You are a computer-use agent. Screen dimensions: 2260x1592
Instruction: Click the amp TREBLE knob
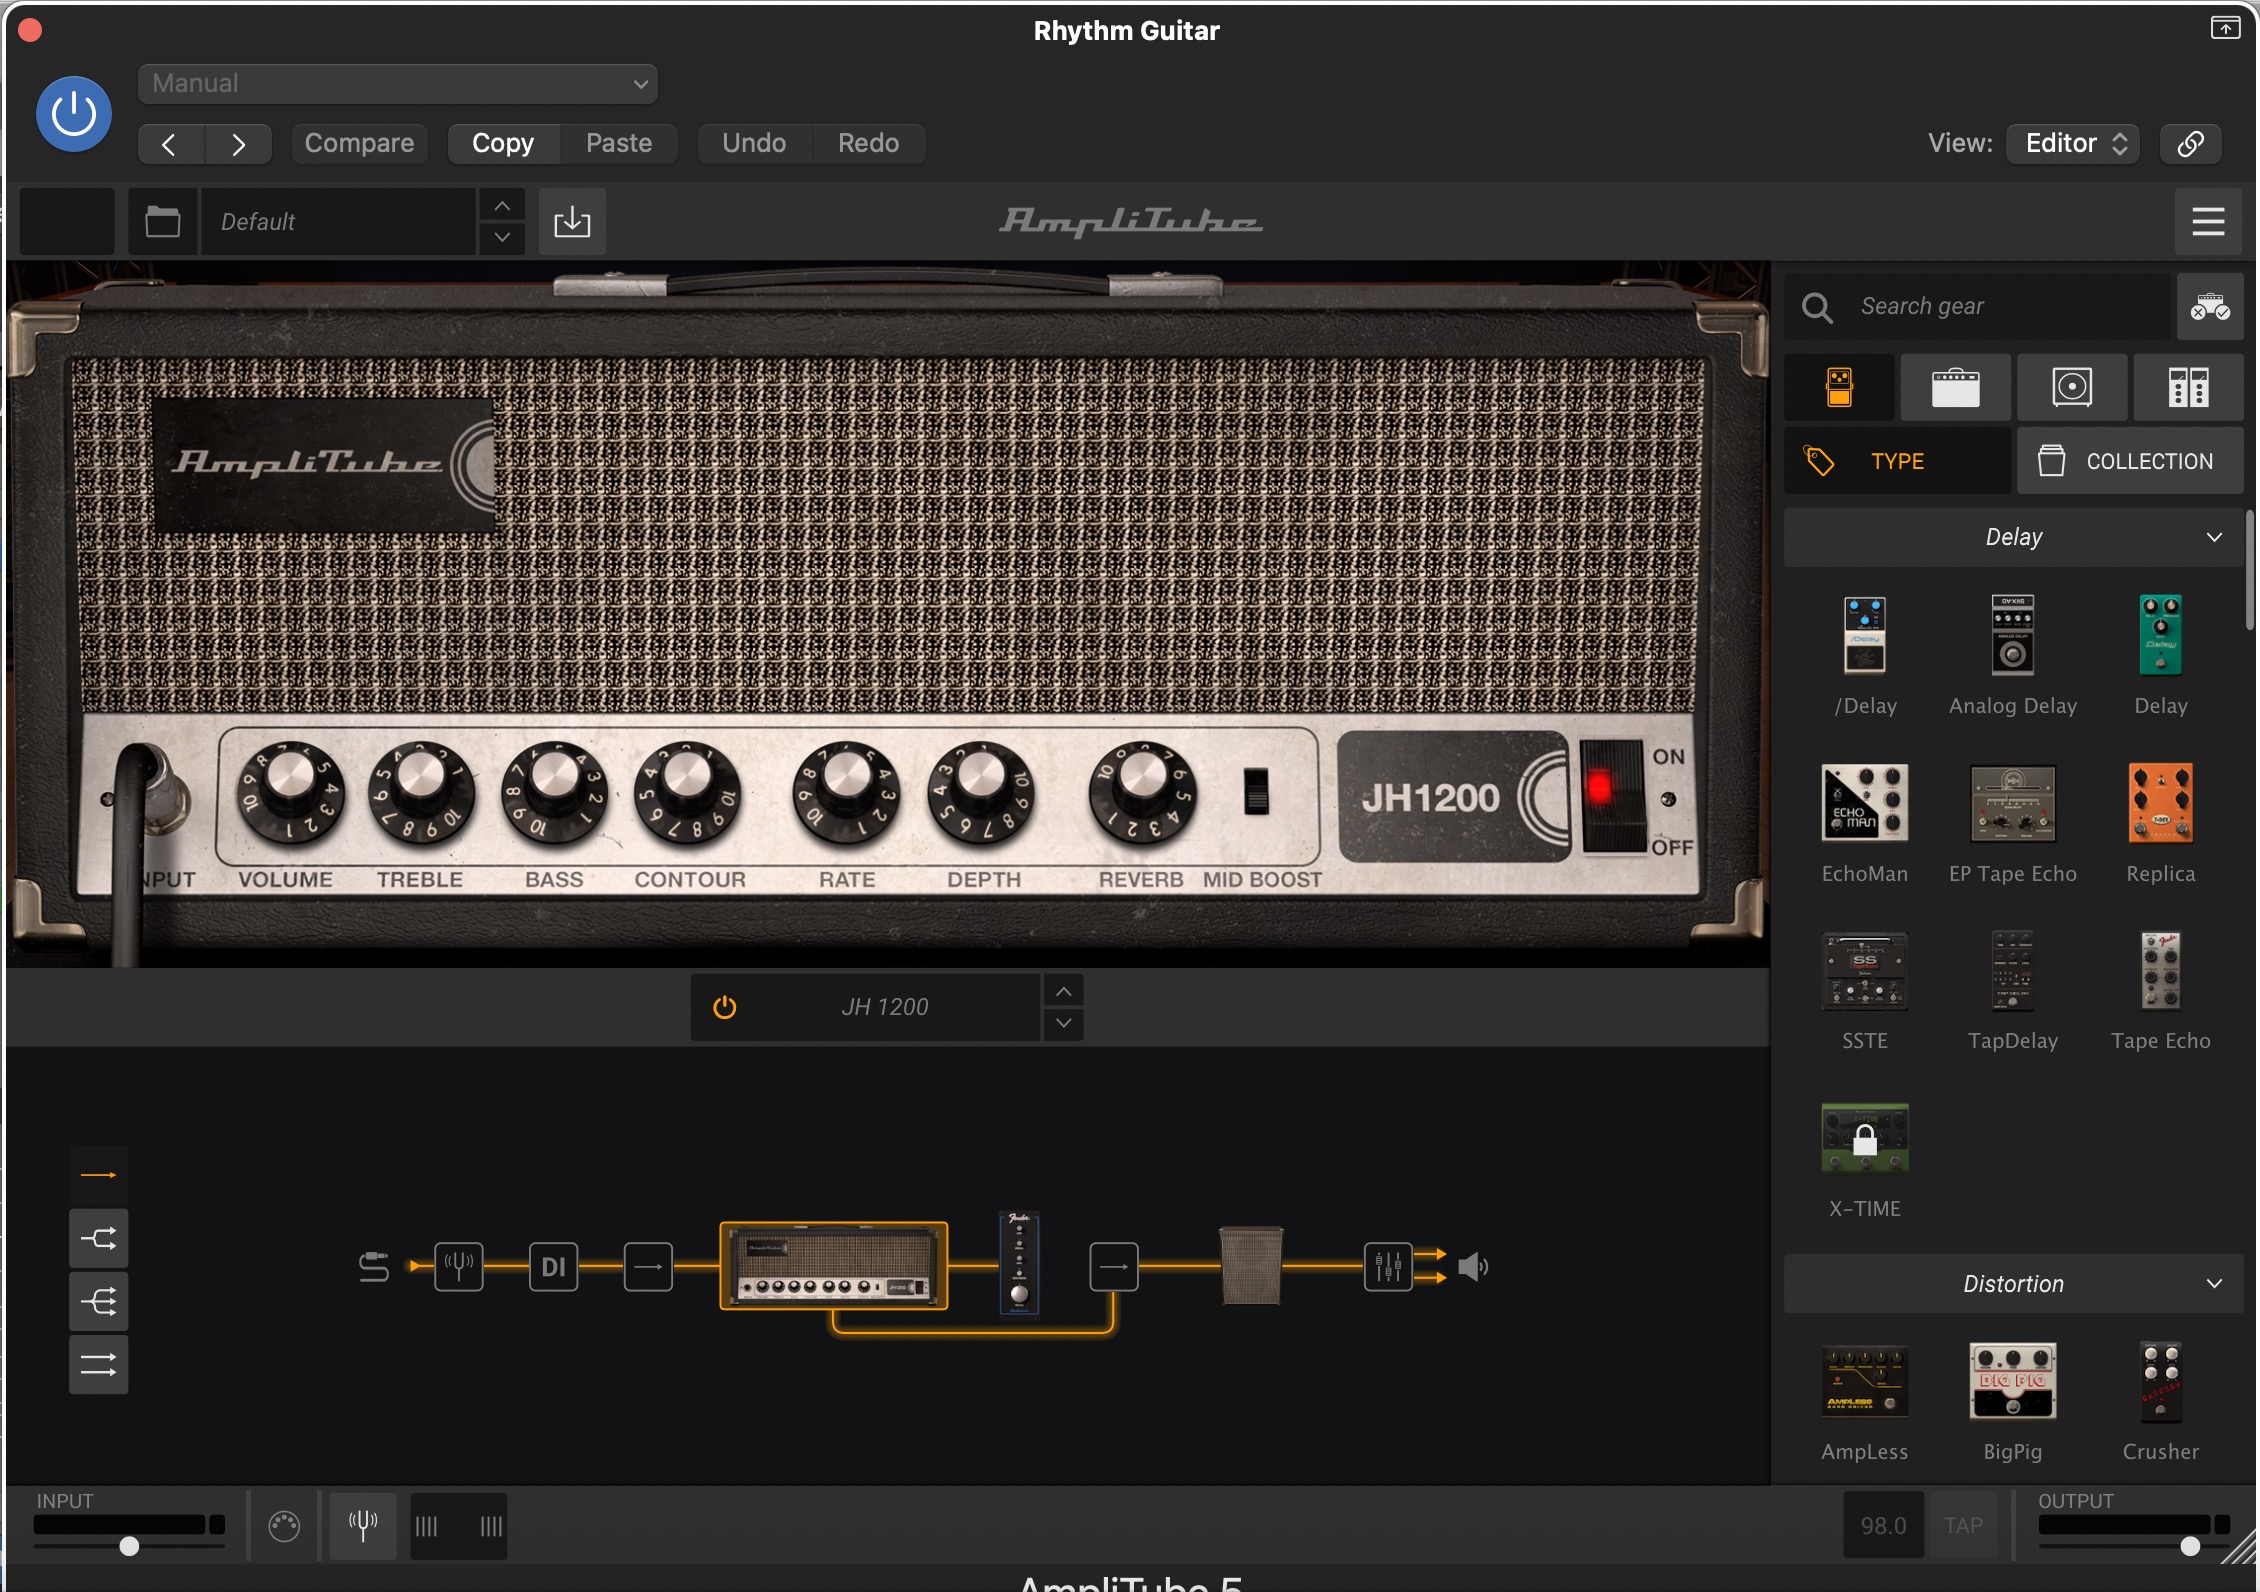click(x=421, y=792)
